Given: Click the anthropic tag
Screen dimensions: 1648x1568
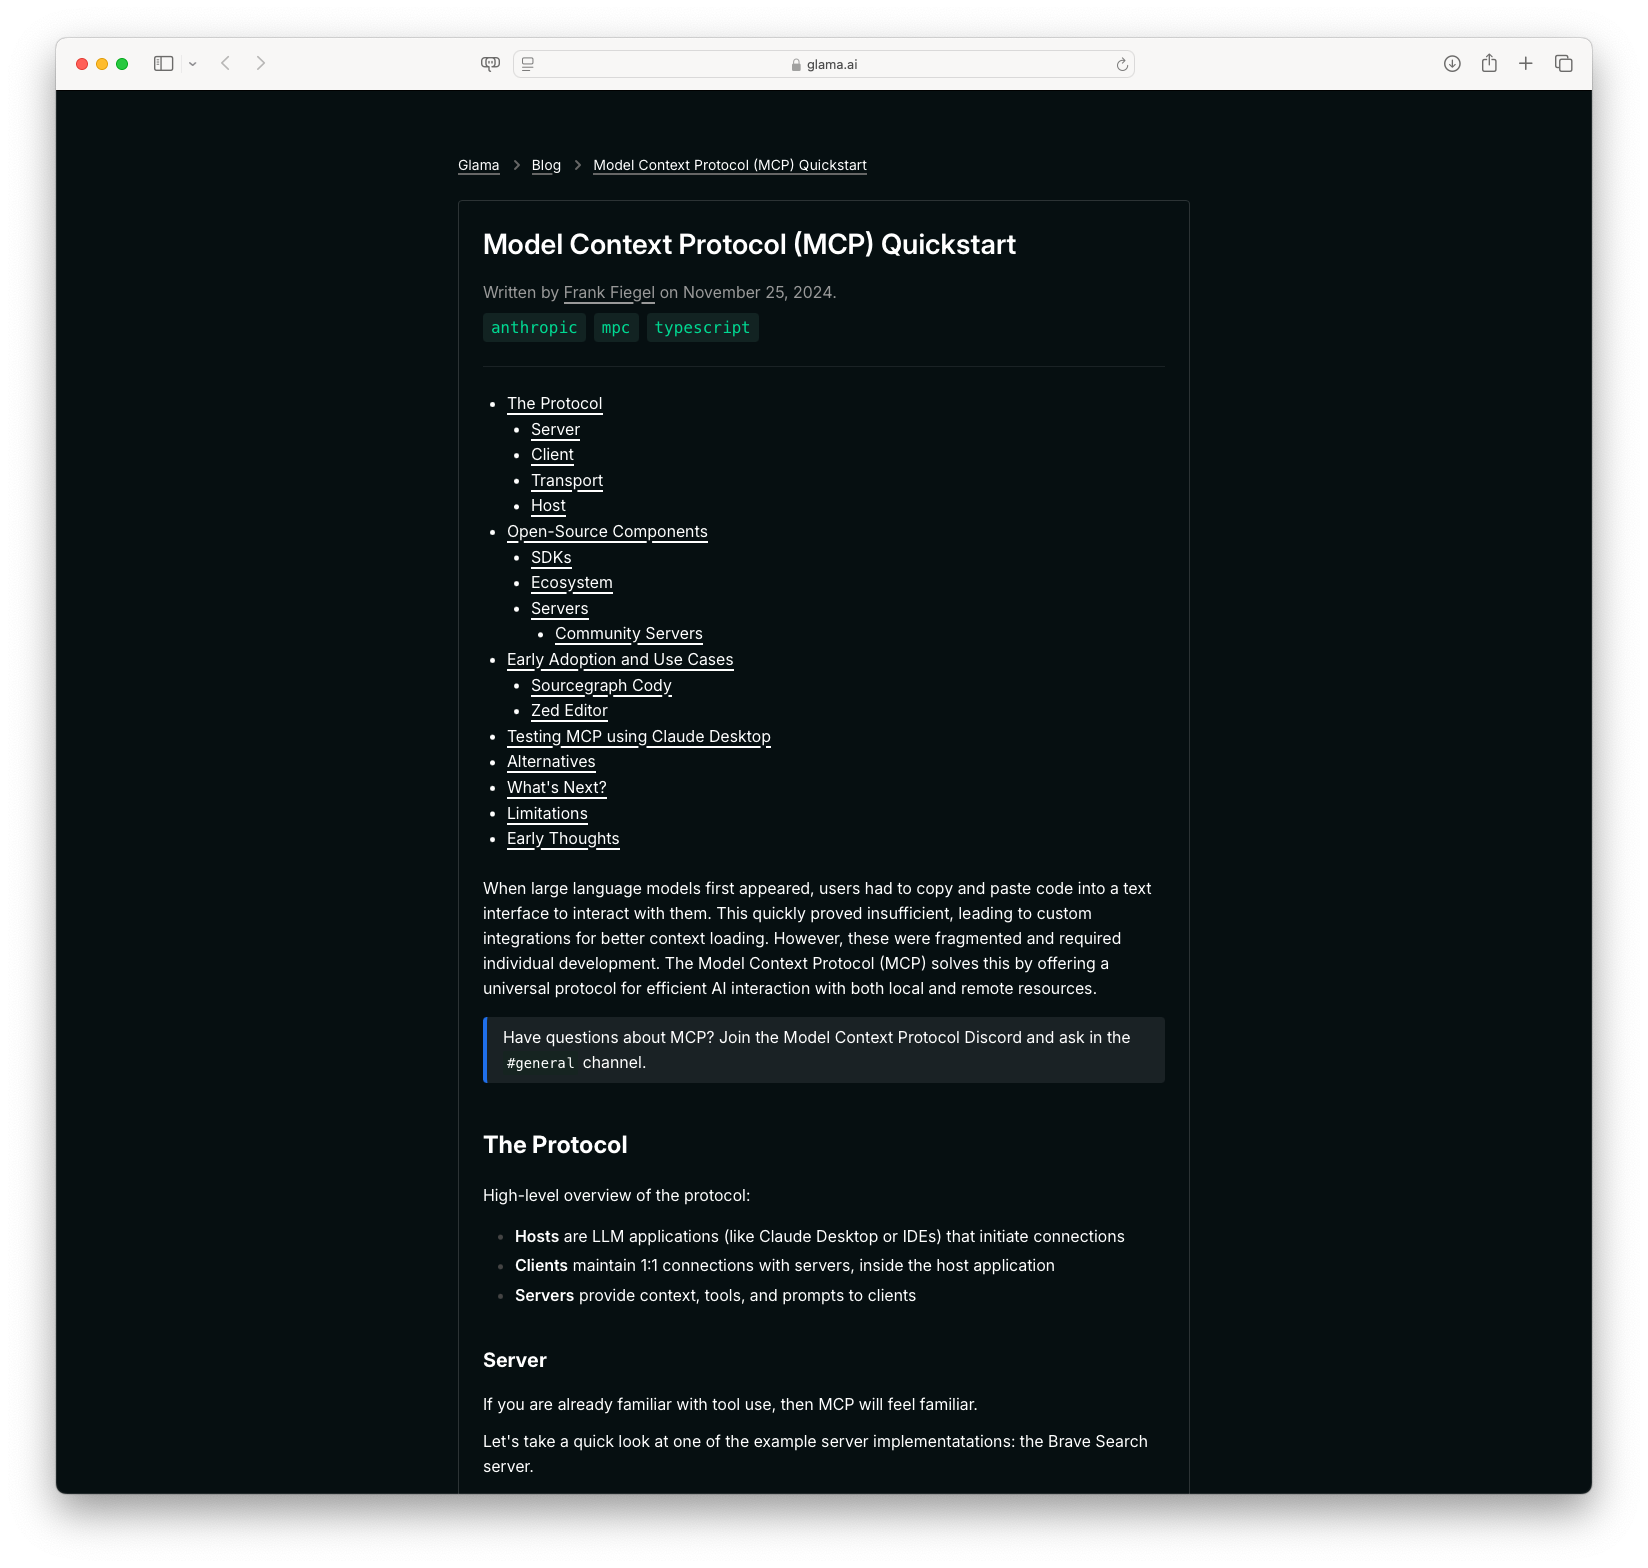Looking at the screenshot, I should [x=534, y=327].
